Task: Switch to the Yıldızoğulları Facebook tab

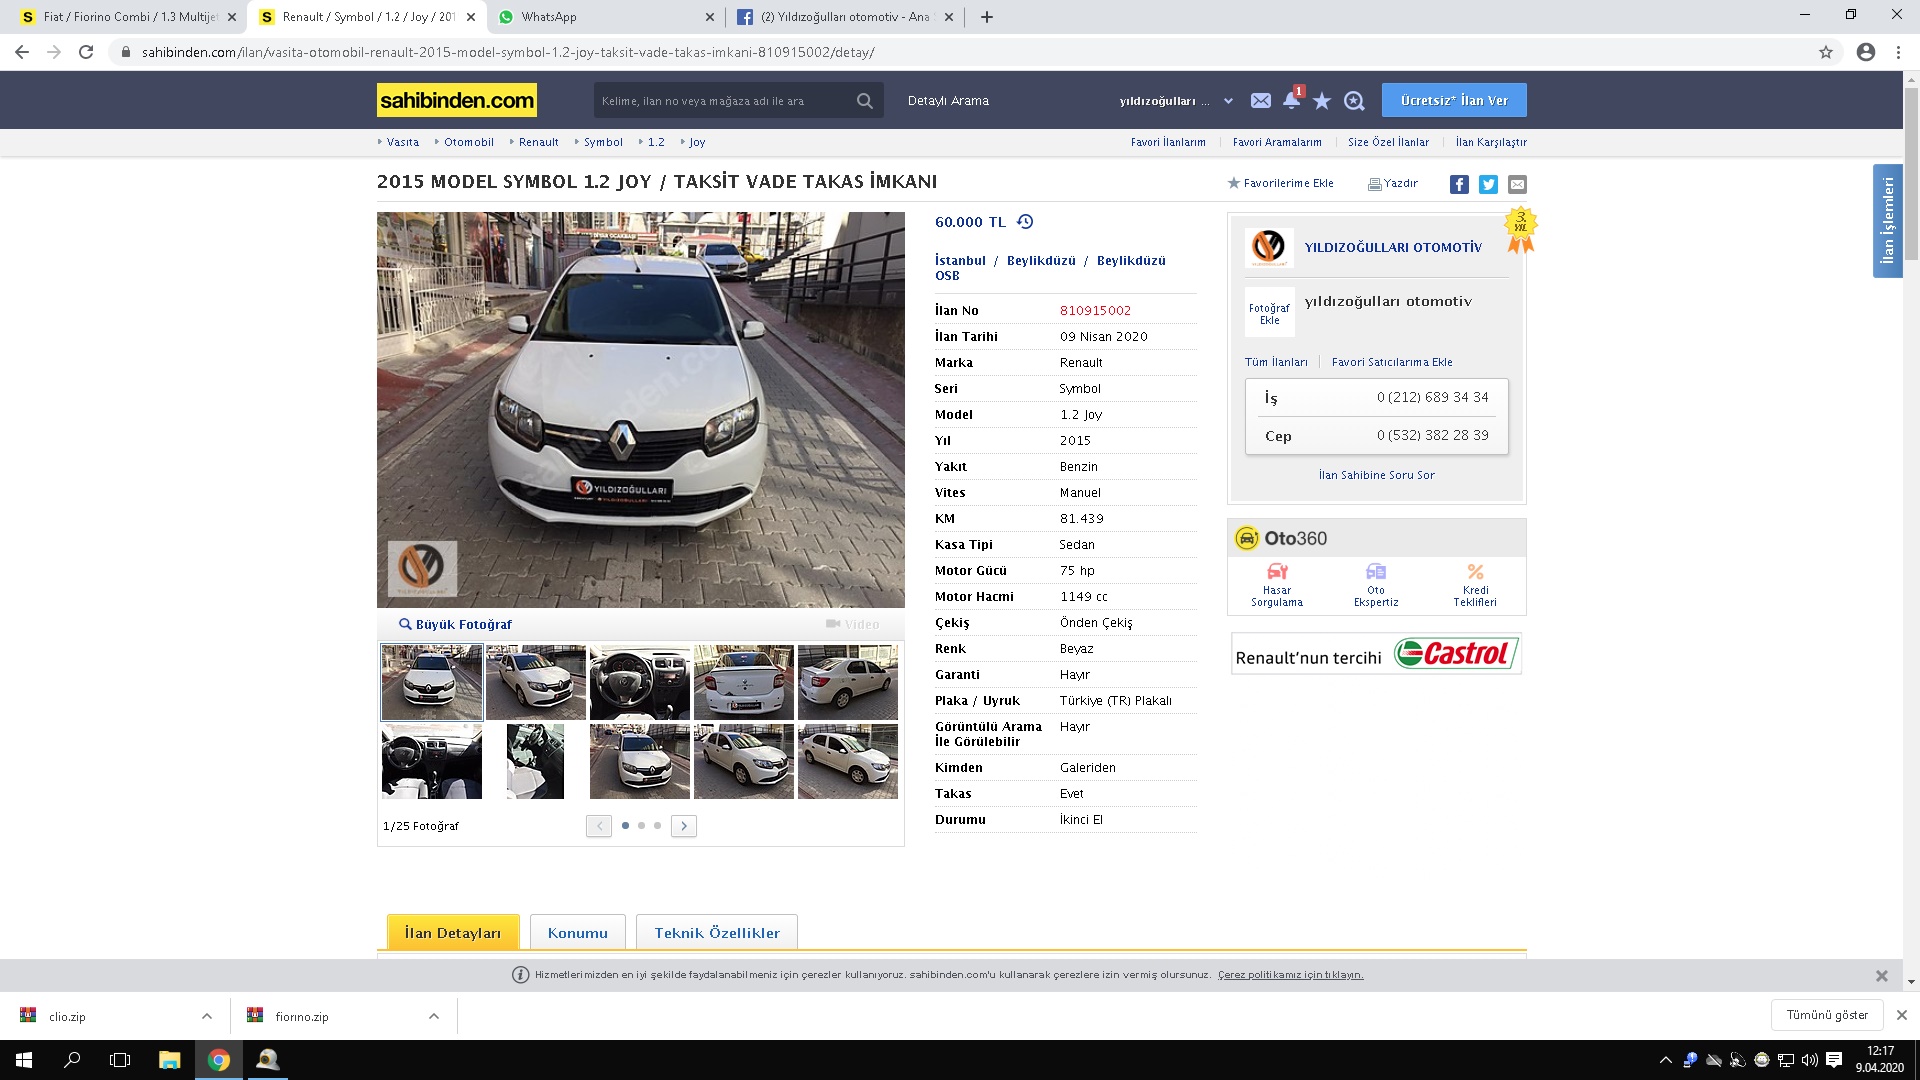Action: (x=845, y=17)
